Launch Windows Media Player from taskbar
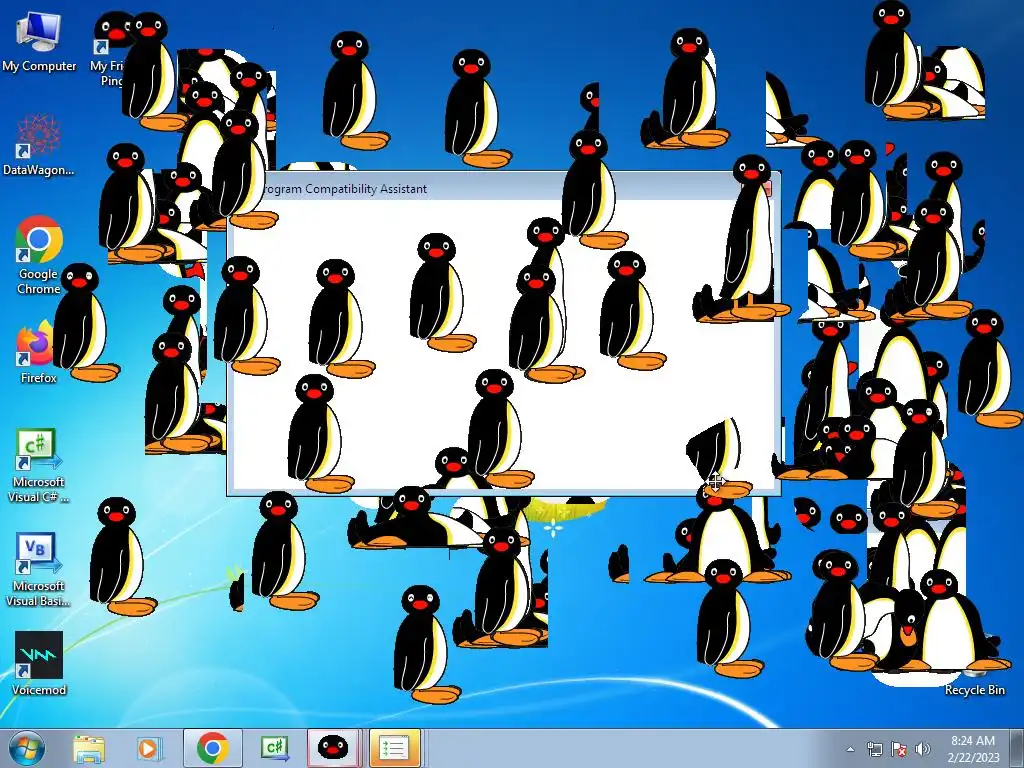Image resolution: width=1024 pixels, height=768 pixels. point(148,748)
